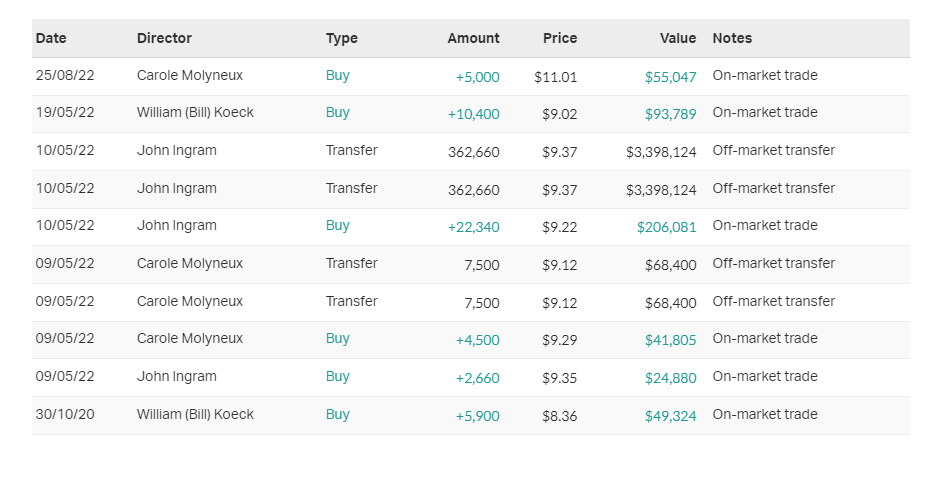
Task: Click the +10,400 amount
Action: 473,114
